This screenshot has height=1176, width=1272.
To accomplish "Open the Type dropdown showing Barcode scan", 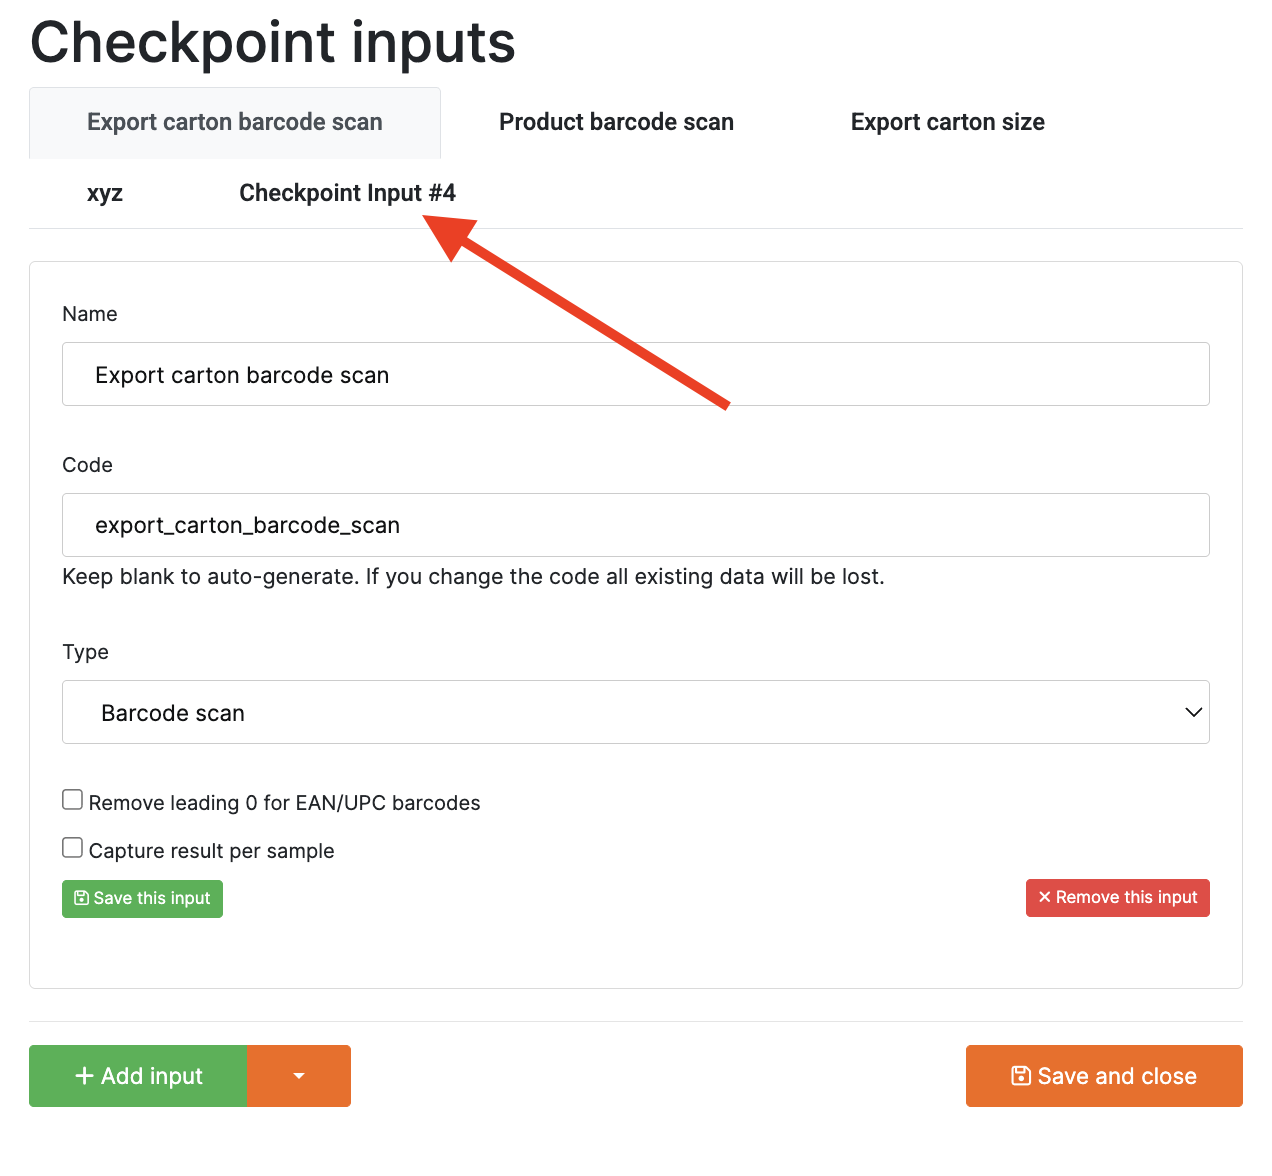I will coord(635,712).
